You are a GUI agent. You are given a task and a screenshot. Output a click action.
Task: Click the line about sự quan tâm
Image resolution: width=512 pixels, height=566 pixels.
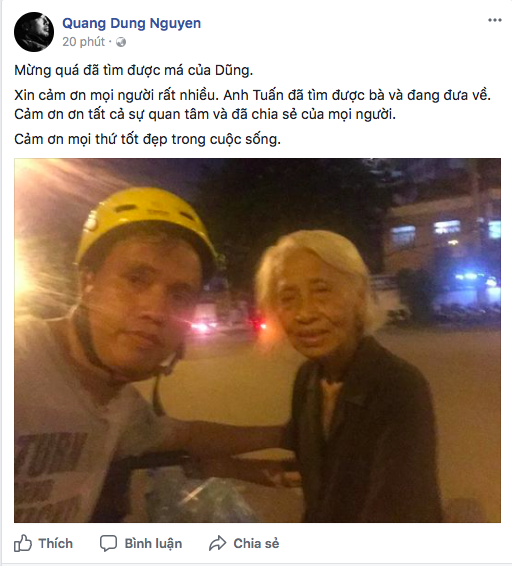(x=205, y=115)
